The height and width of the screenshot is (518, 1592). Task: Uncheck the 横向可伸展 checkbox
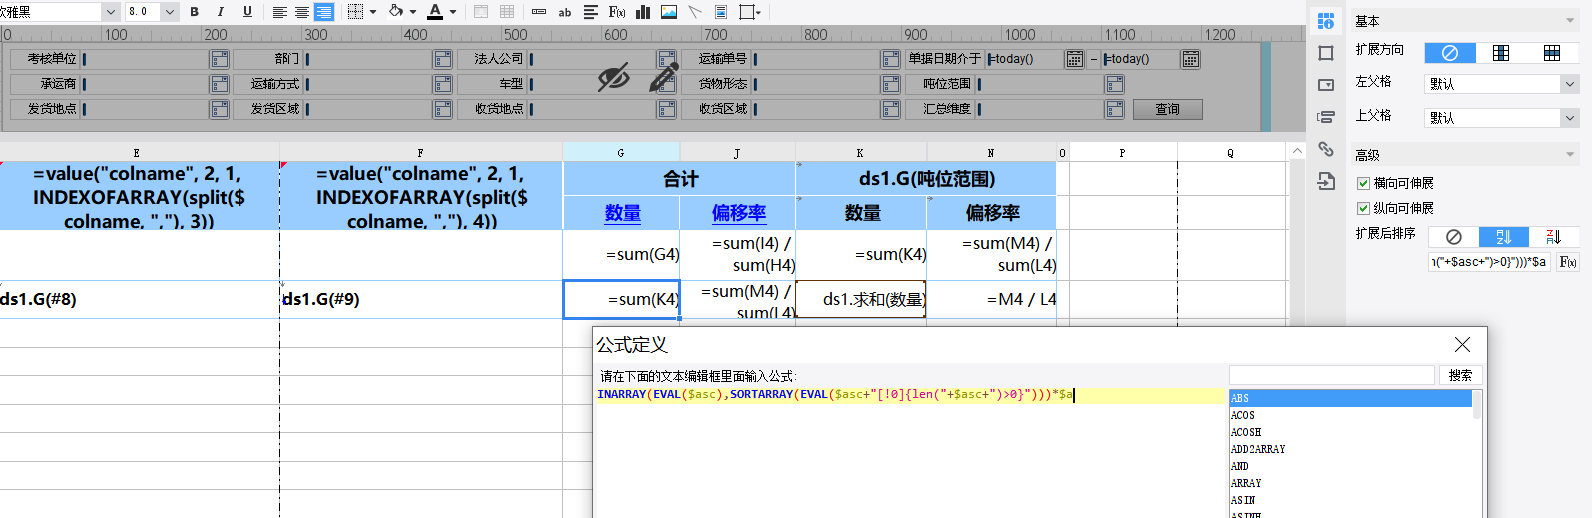point(1363,183)
